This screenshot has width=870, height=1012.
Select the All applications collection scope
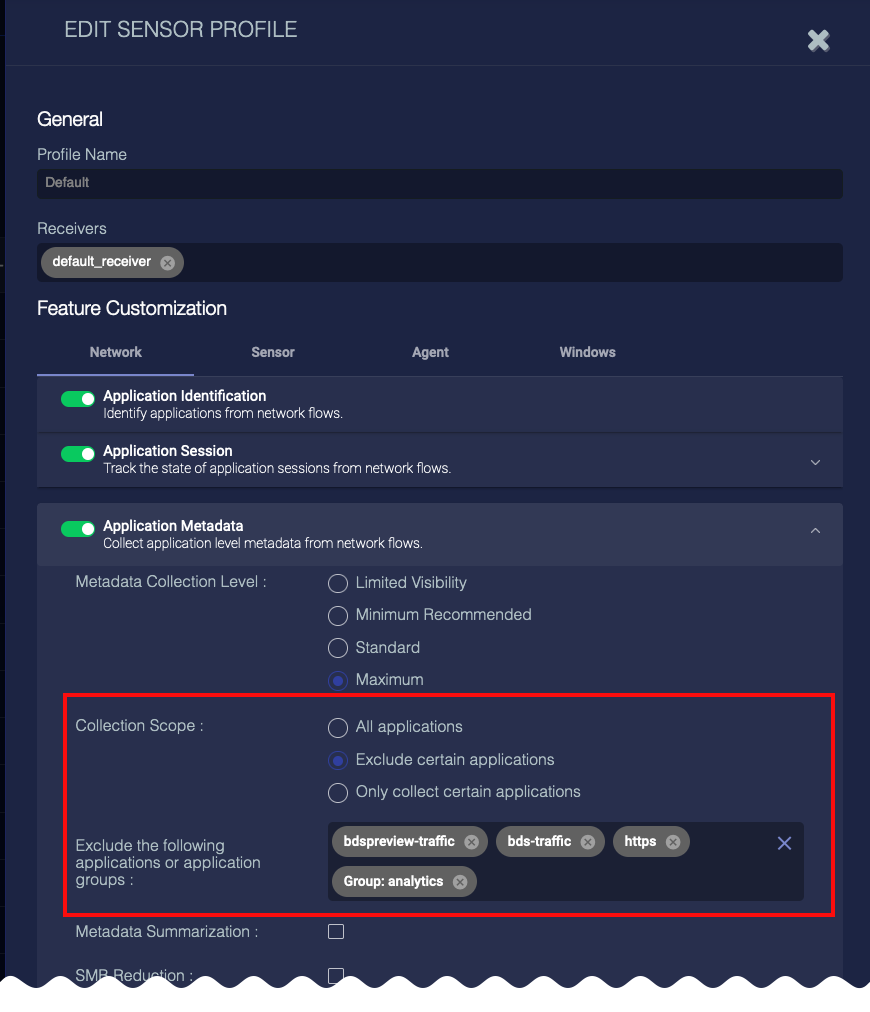tap(337, 728)
